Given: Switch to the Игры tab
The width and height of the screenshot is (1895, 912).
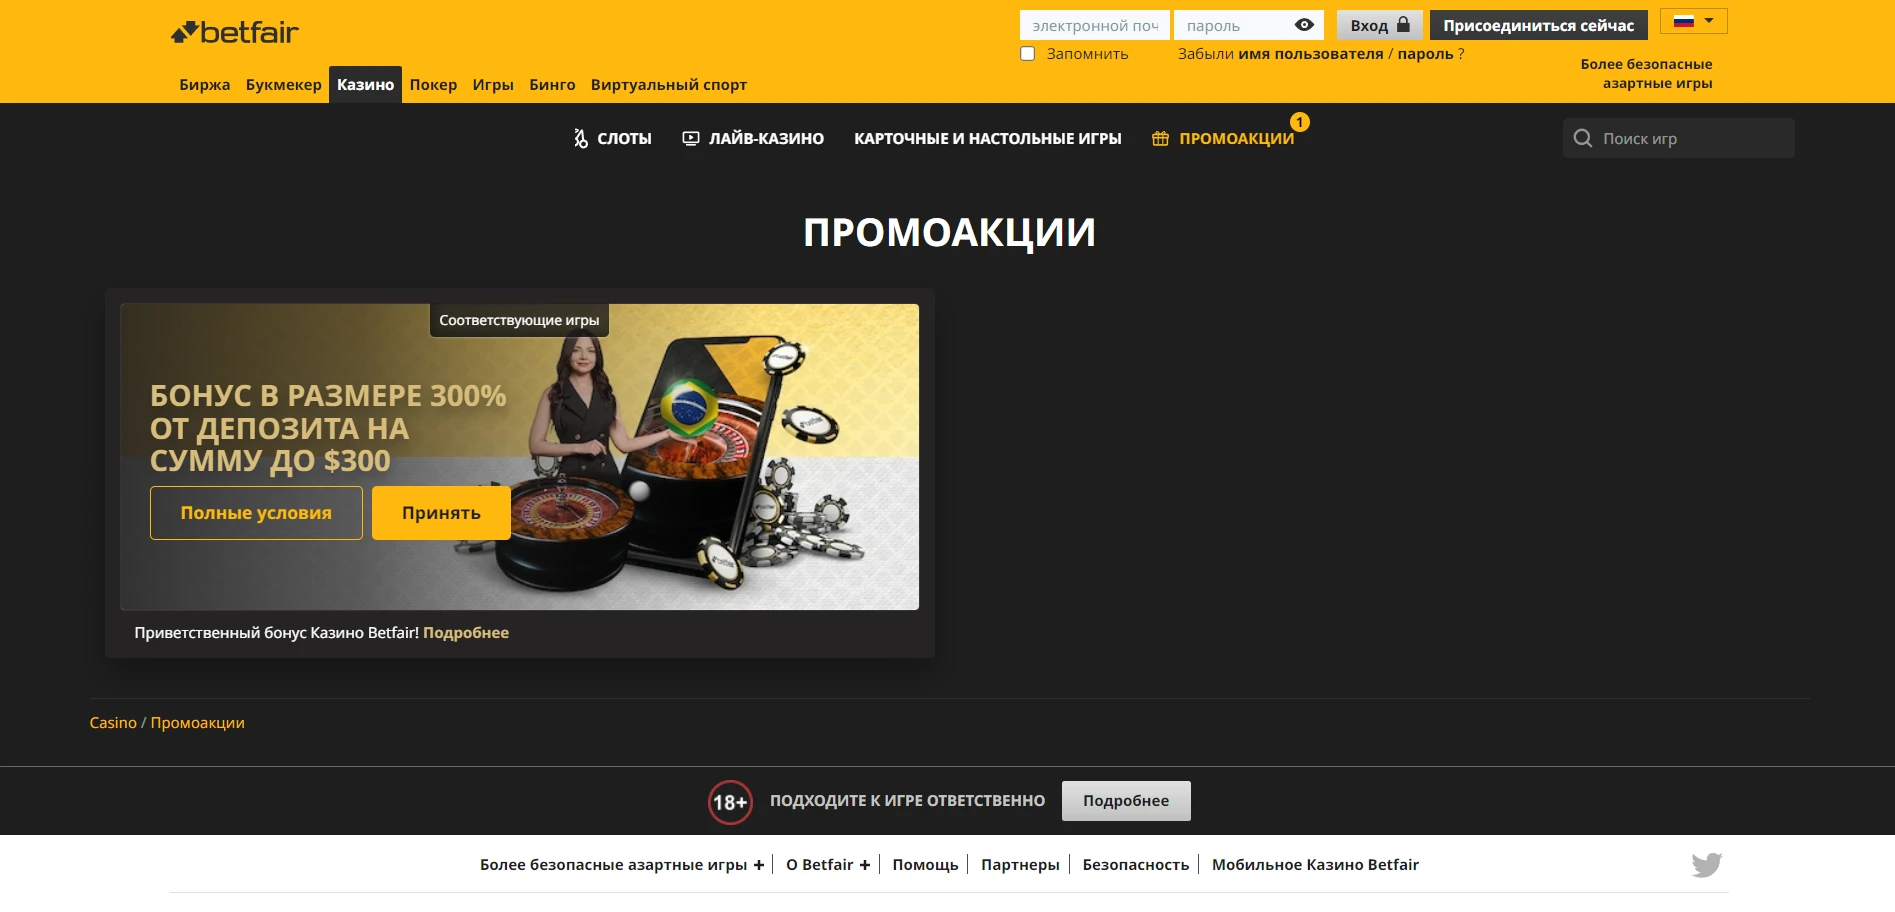Looking at the screenshot, I should pos(493,85).
